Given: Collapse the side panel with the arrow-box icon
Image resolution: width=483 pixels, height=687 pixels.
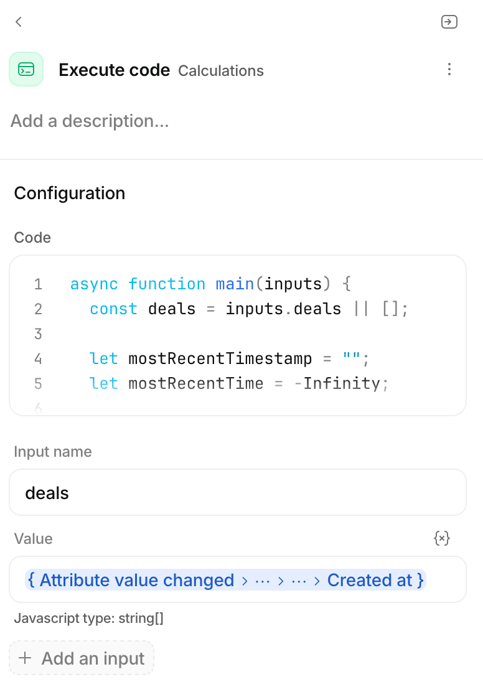Looking at the screenshot, I should 449,22.
